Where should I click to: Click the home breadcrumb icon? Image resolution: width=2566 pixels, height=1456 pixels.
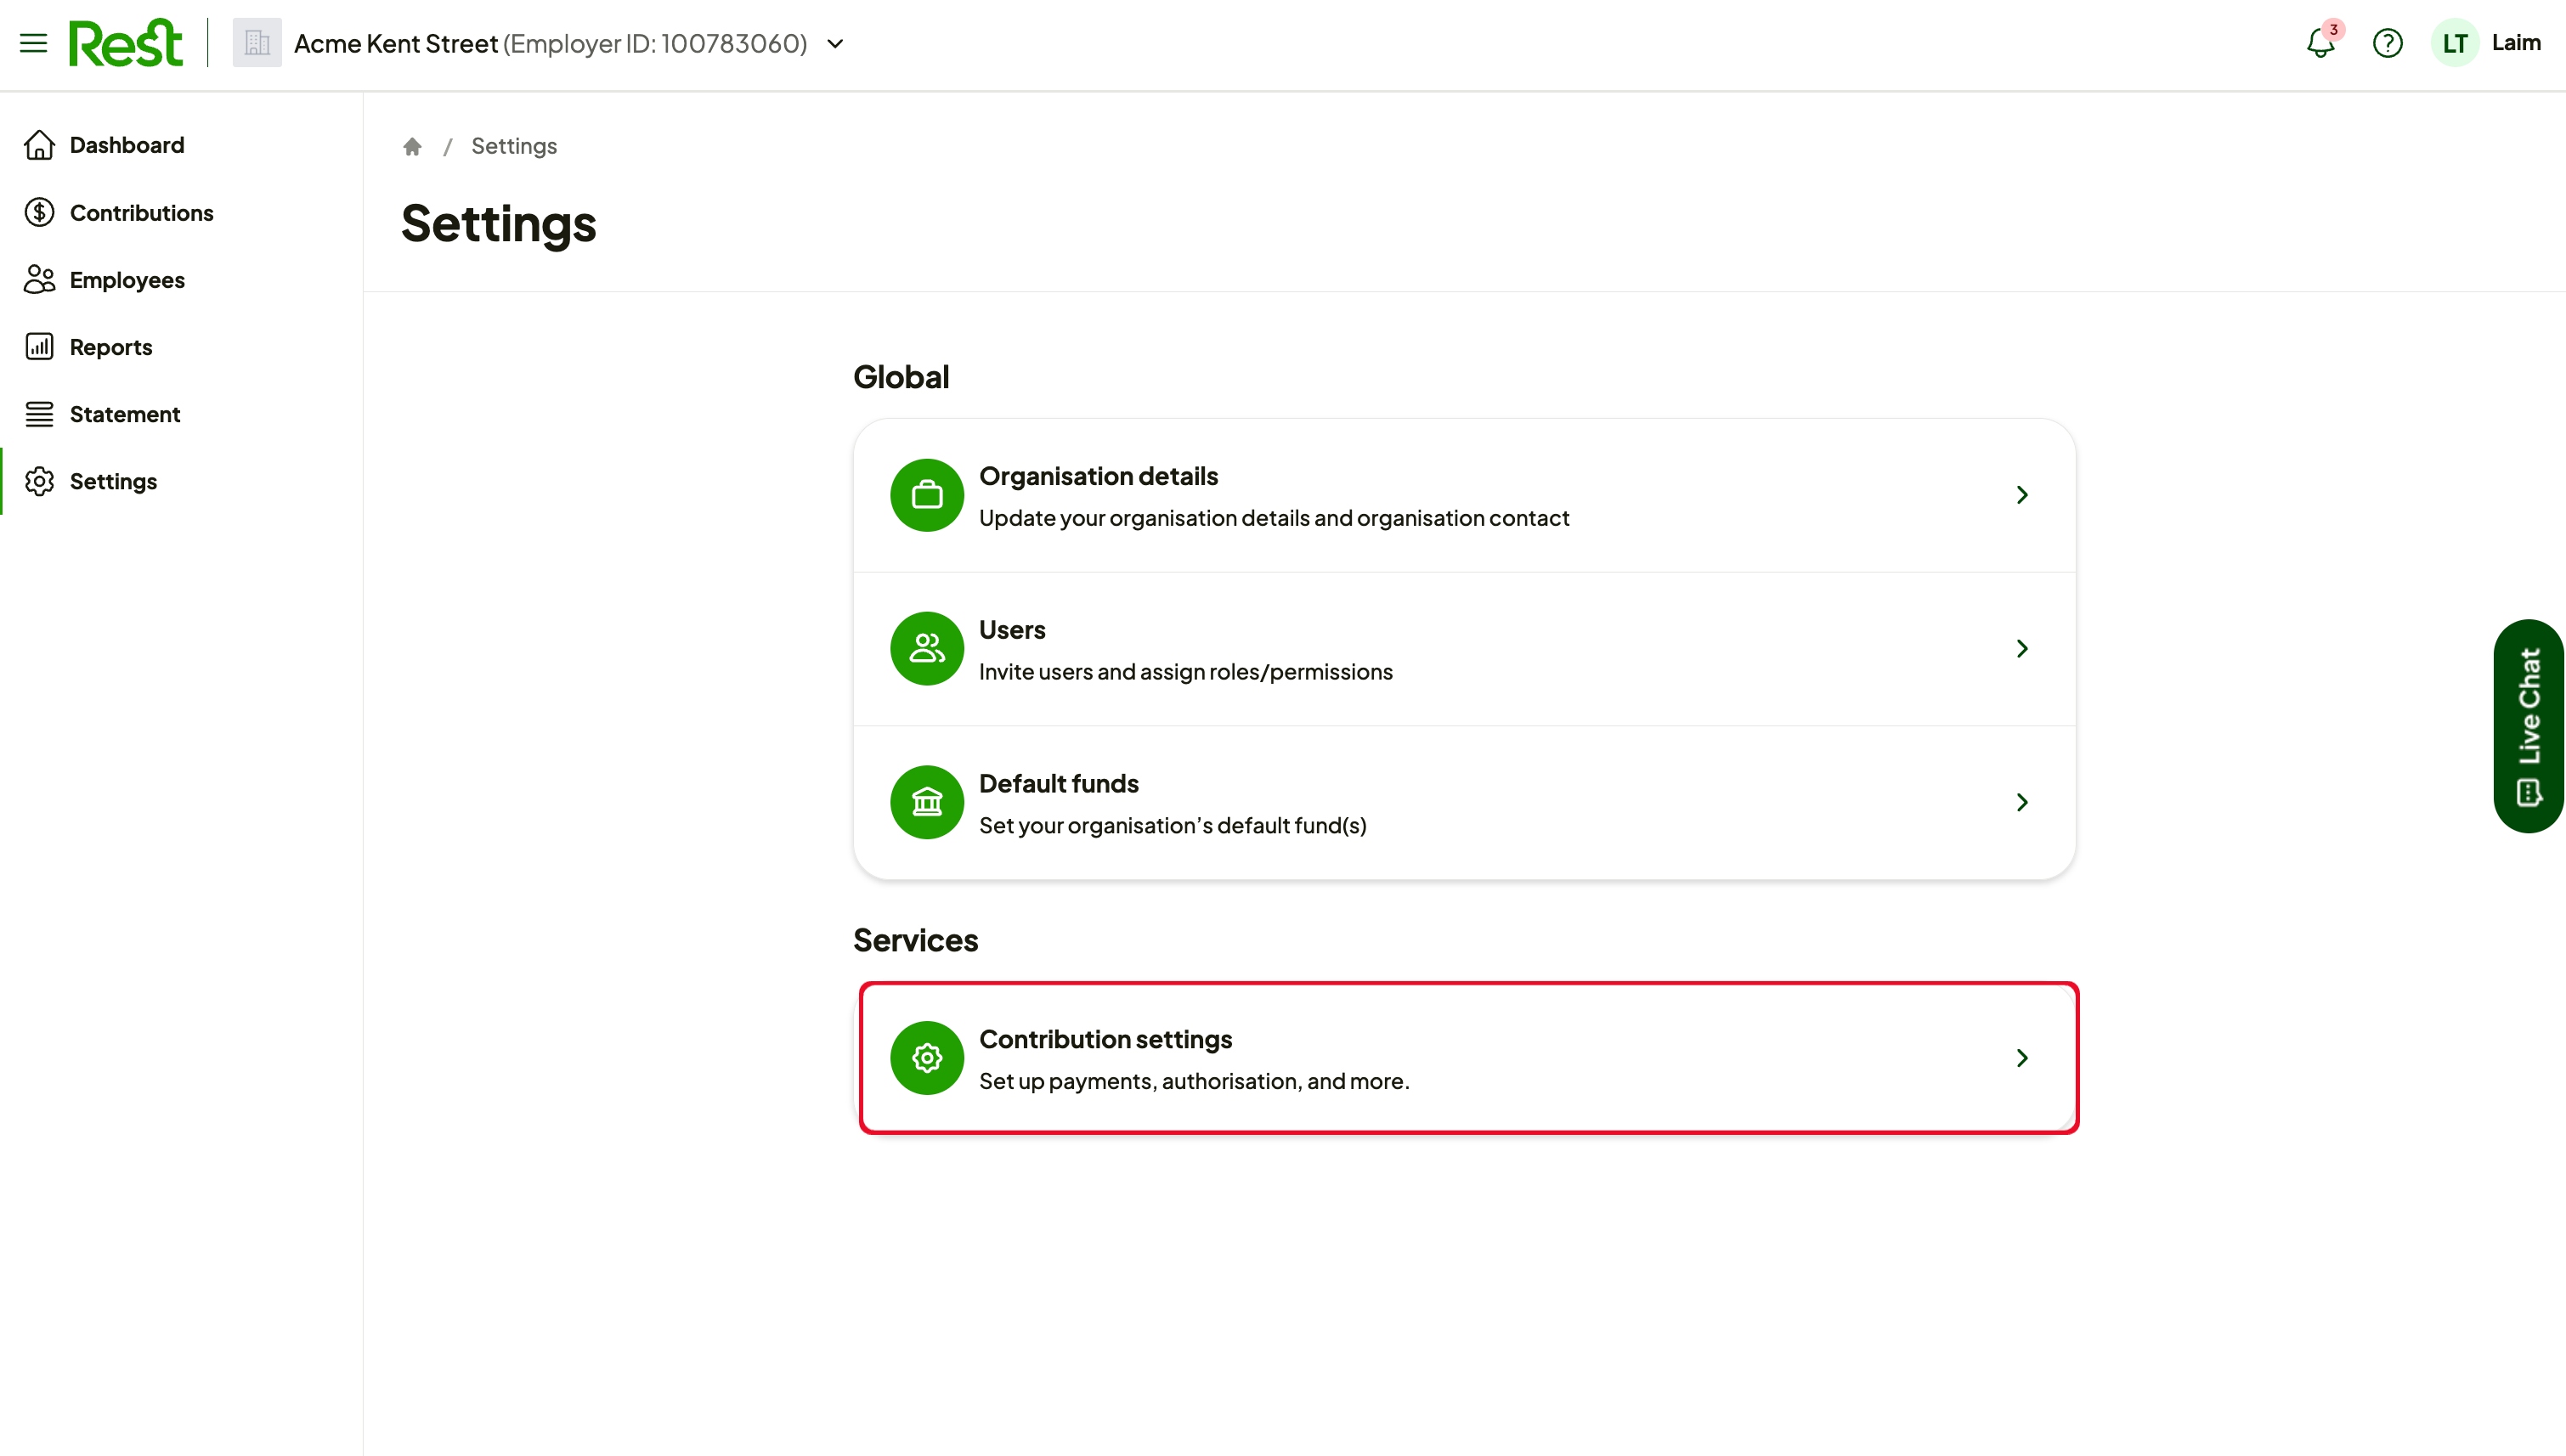(412, 147)
